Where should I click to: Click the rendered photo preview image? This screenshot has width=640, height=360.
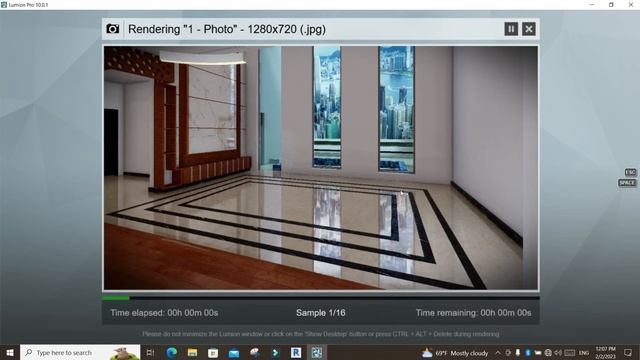(x=321, y=168)
